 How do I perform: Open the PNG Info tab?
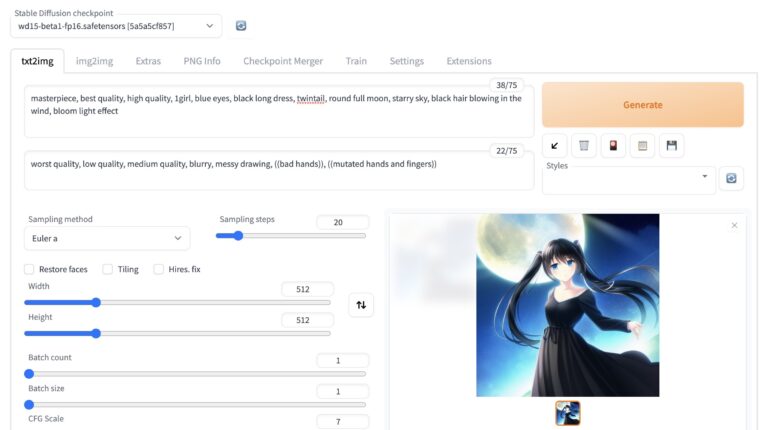tap(202, 61)
